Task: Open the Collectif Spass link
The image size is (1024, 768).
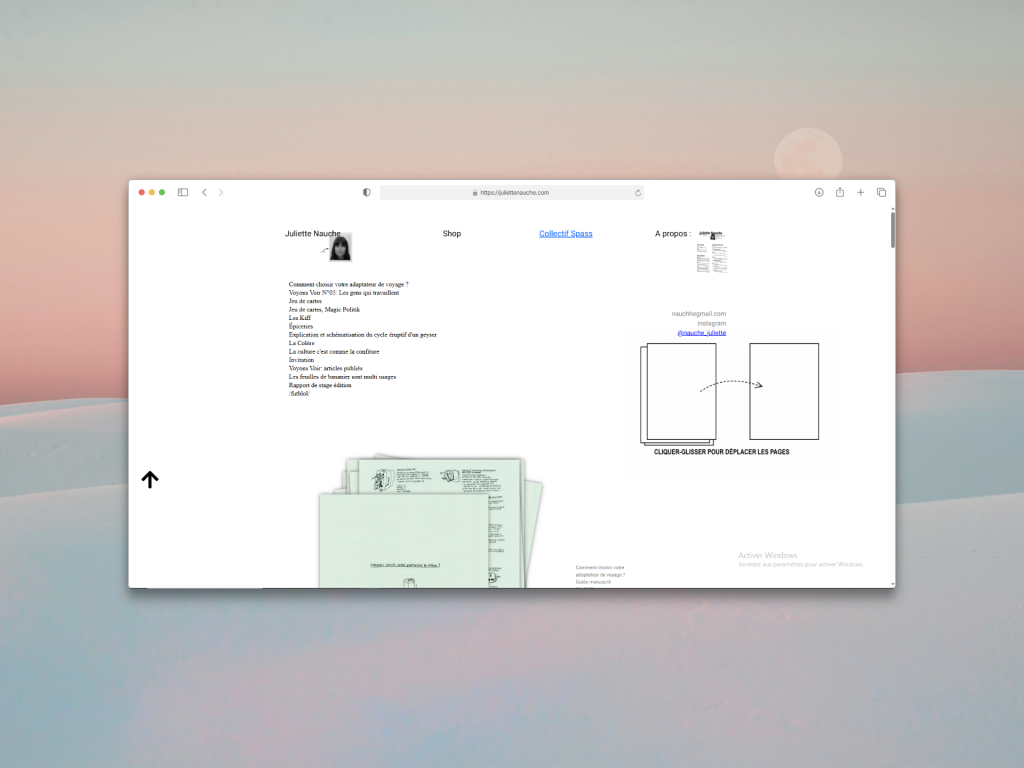Action: click(565, 234)
